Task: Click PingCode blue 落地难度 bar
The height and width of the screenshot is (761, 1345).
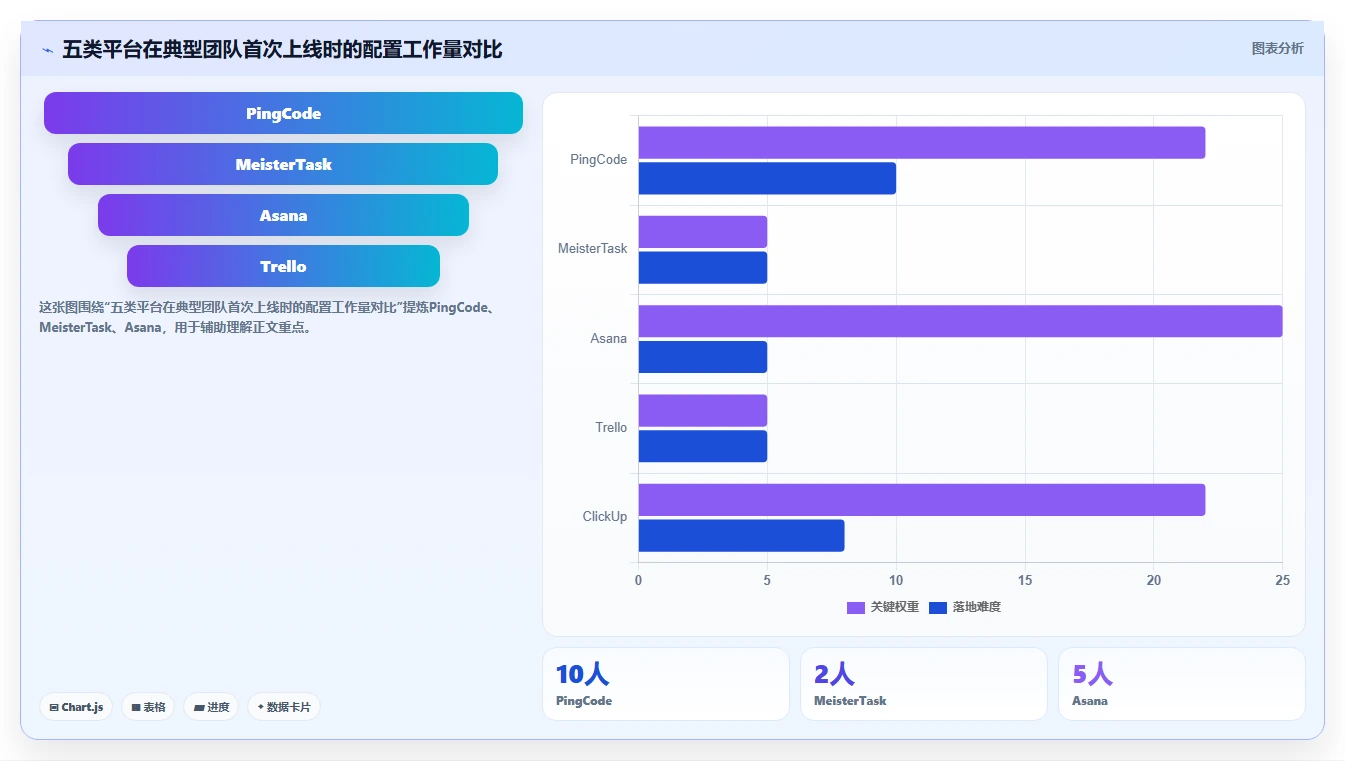Action: coord(767,178)
